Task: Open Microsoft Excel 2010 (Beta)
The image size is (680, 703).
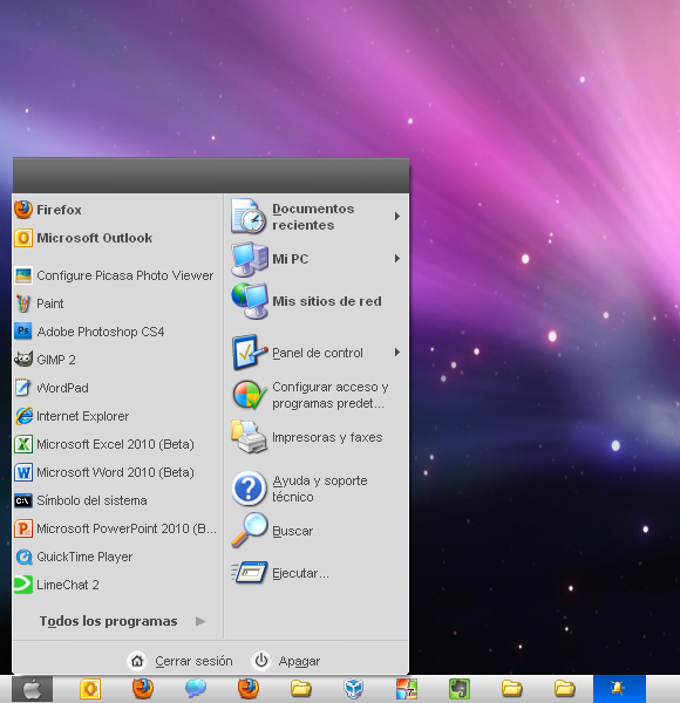Action: [114, 444]
